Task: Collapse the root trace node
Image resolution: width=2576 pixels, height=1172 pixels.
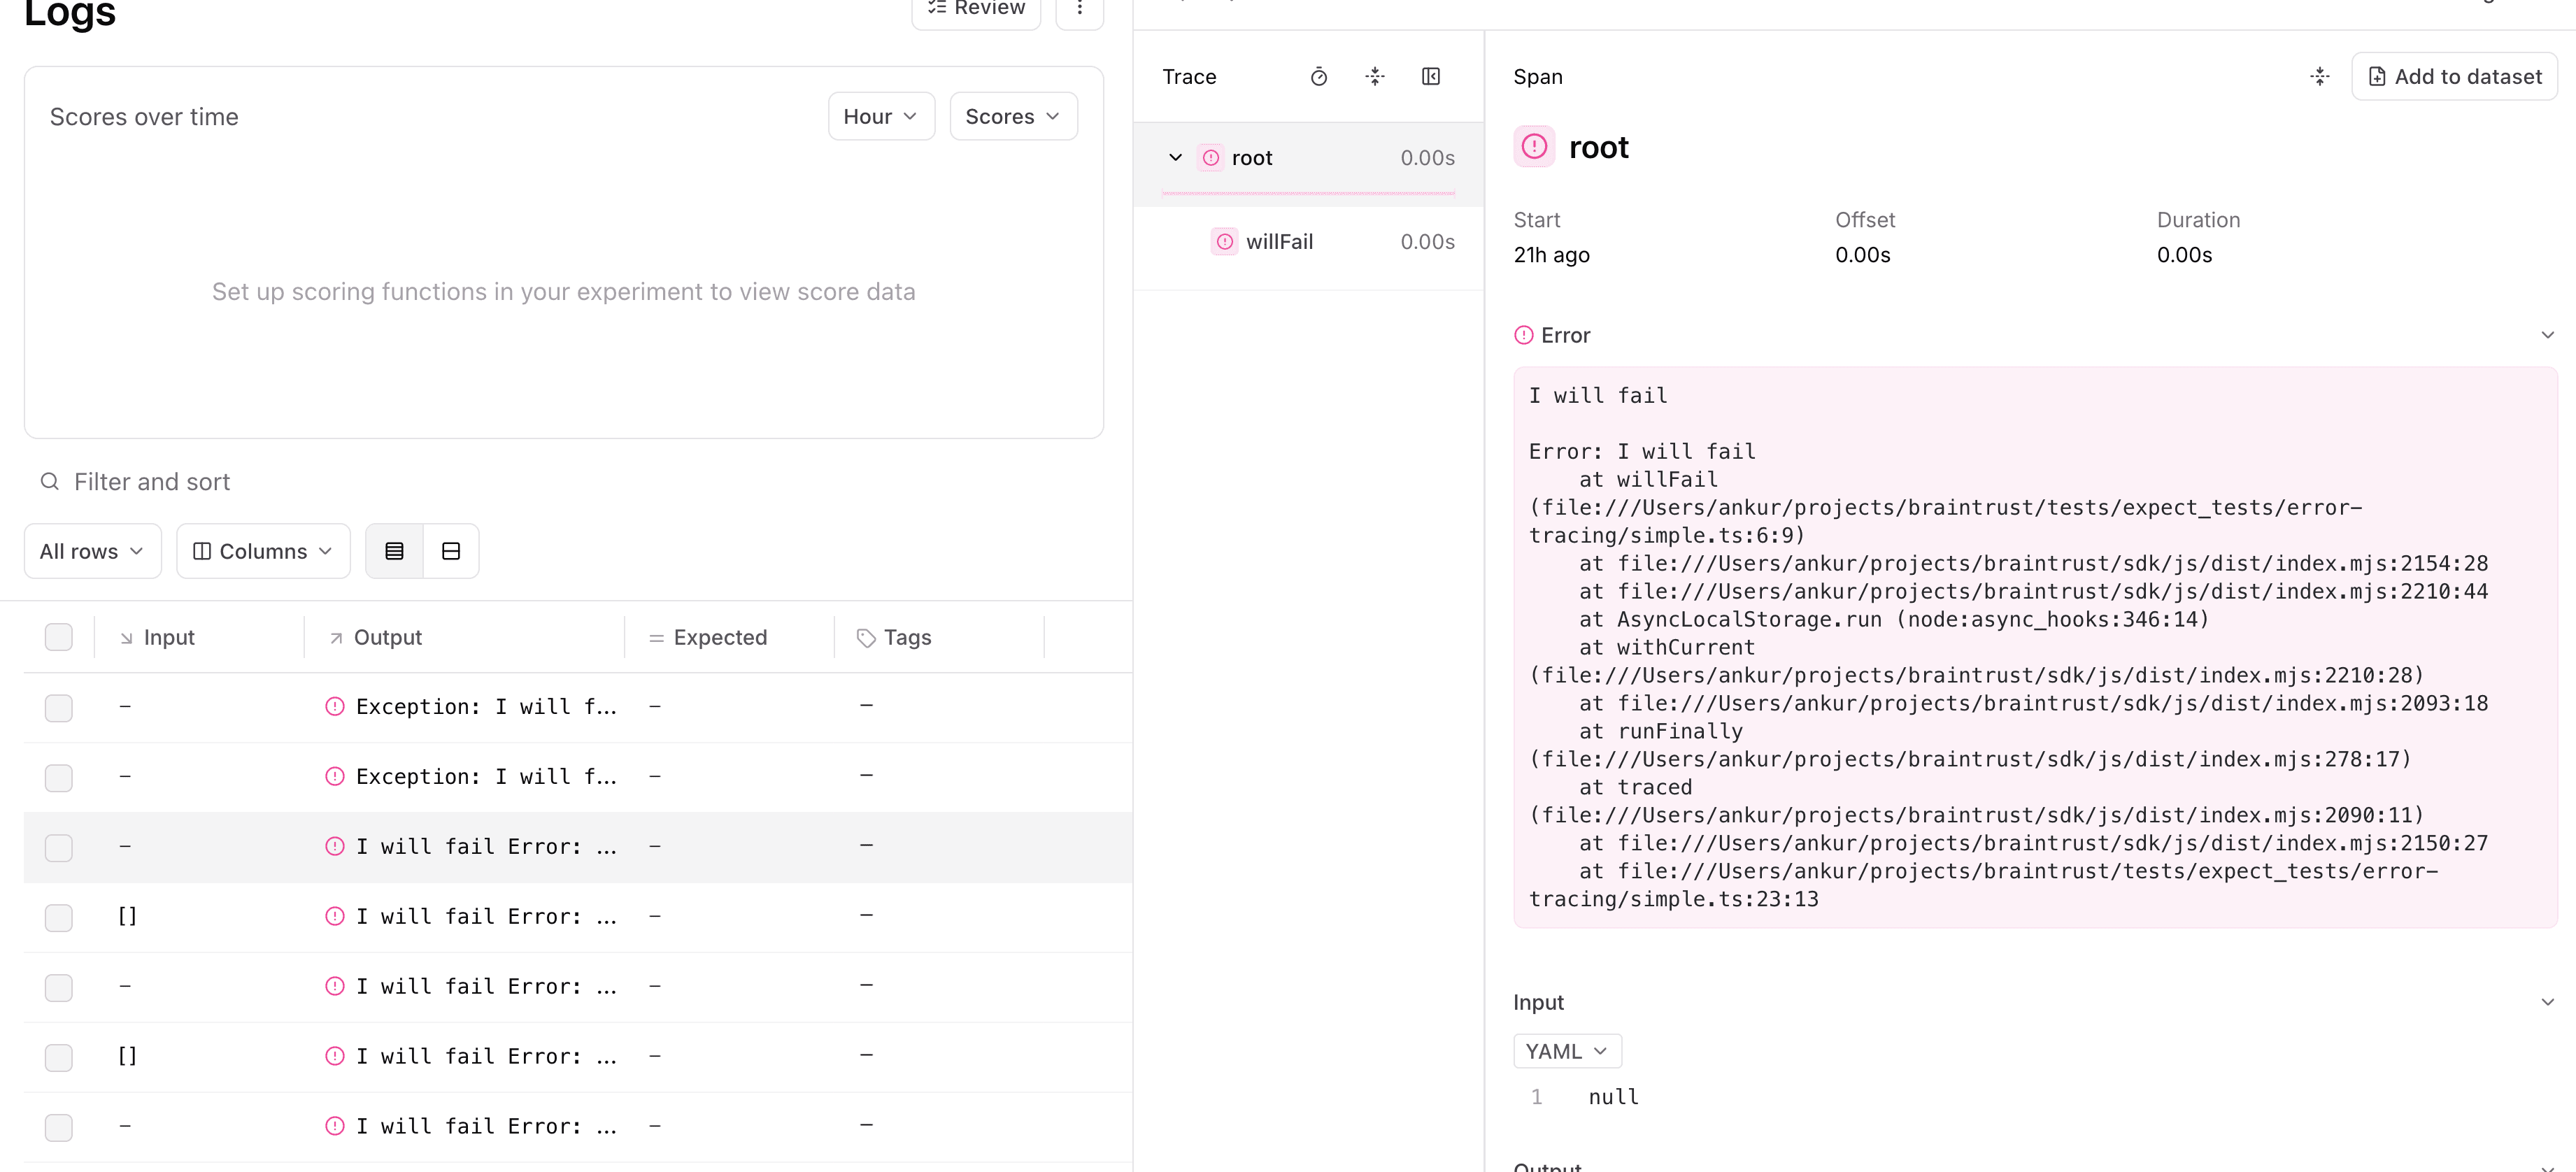Action: (1175, 157)
